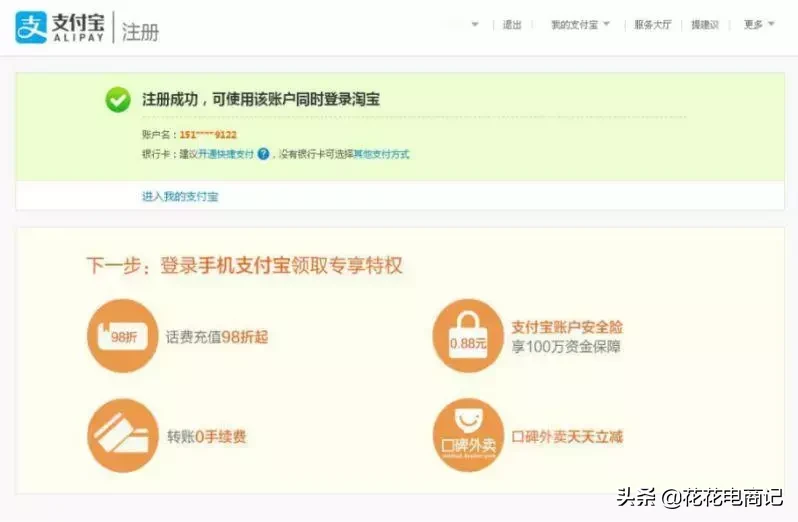
Task: Click the 口碑外卖 orange circle icon
Action: click(x=468, y=436)
